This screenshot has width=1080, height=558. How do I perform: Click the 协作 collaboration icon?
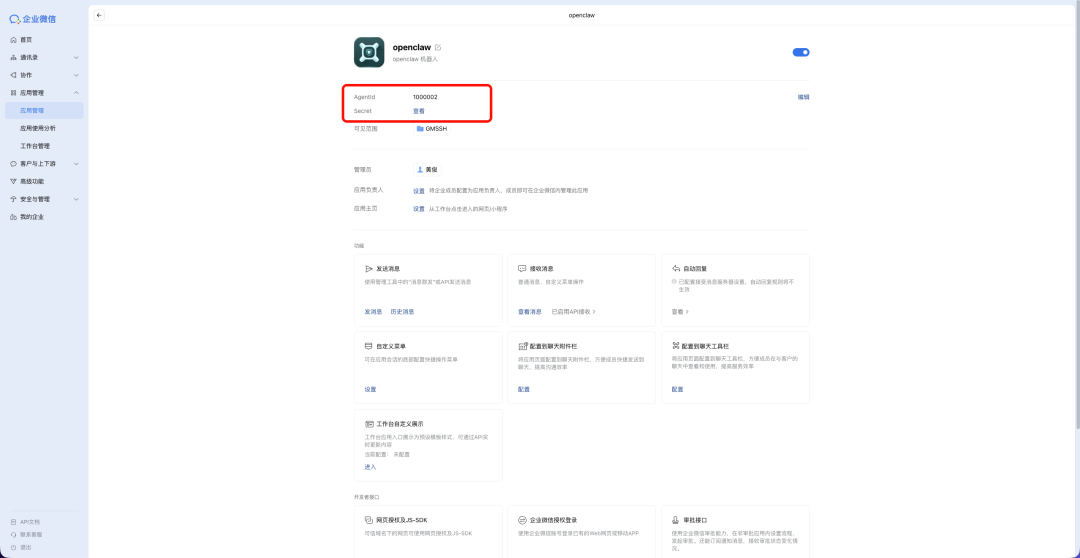tap(14, 75)
